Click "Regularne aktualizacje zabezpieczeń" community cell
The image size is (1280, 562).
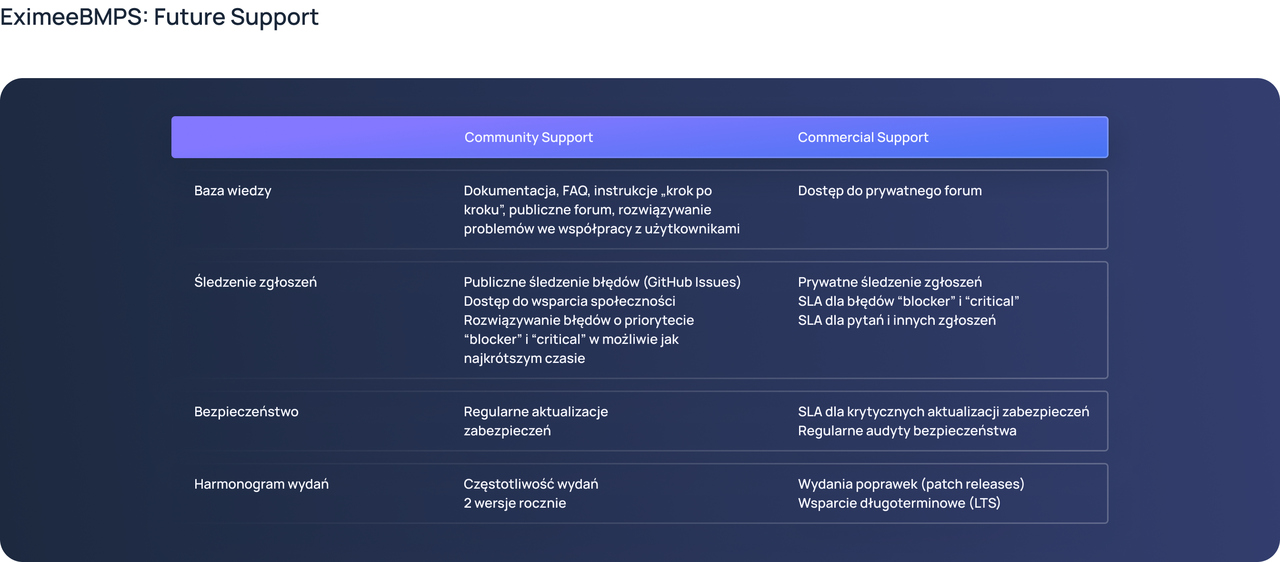(x=535, y=421)
